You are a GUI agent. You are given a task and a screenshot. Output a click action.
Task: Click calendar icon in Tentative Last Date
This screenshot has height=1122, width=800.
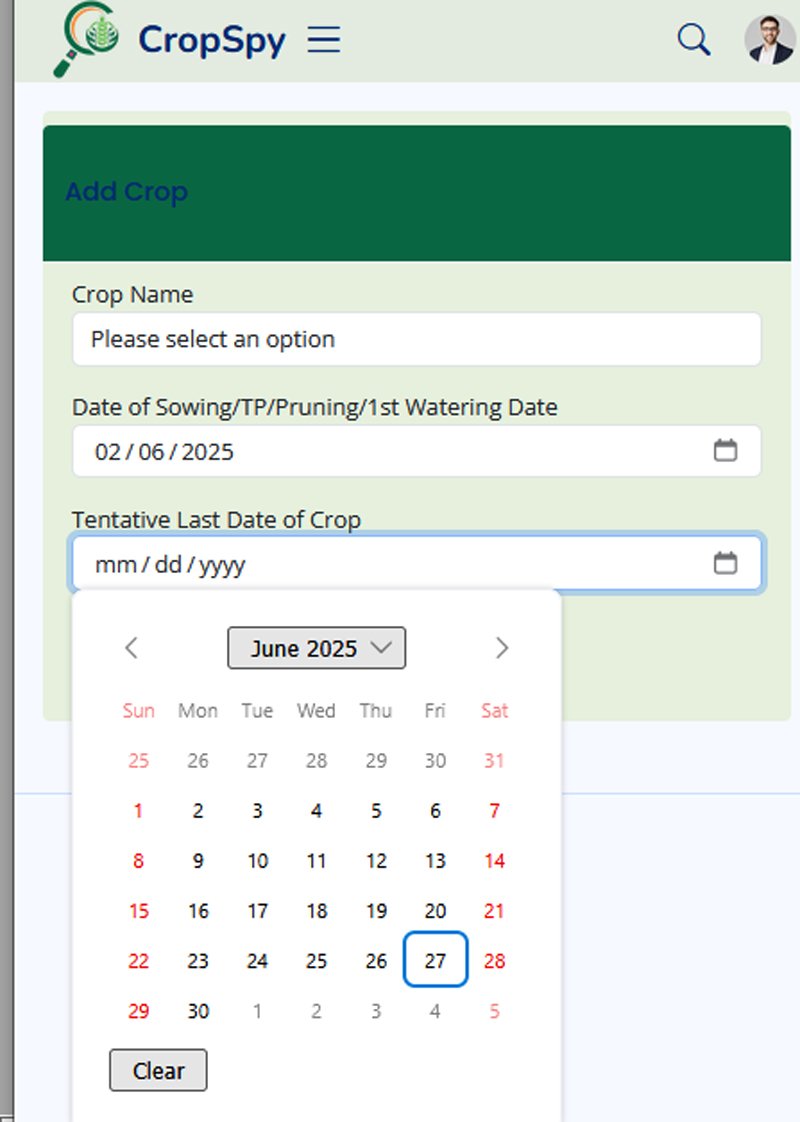click(x=725, y=563)
